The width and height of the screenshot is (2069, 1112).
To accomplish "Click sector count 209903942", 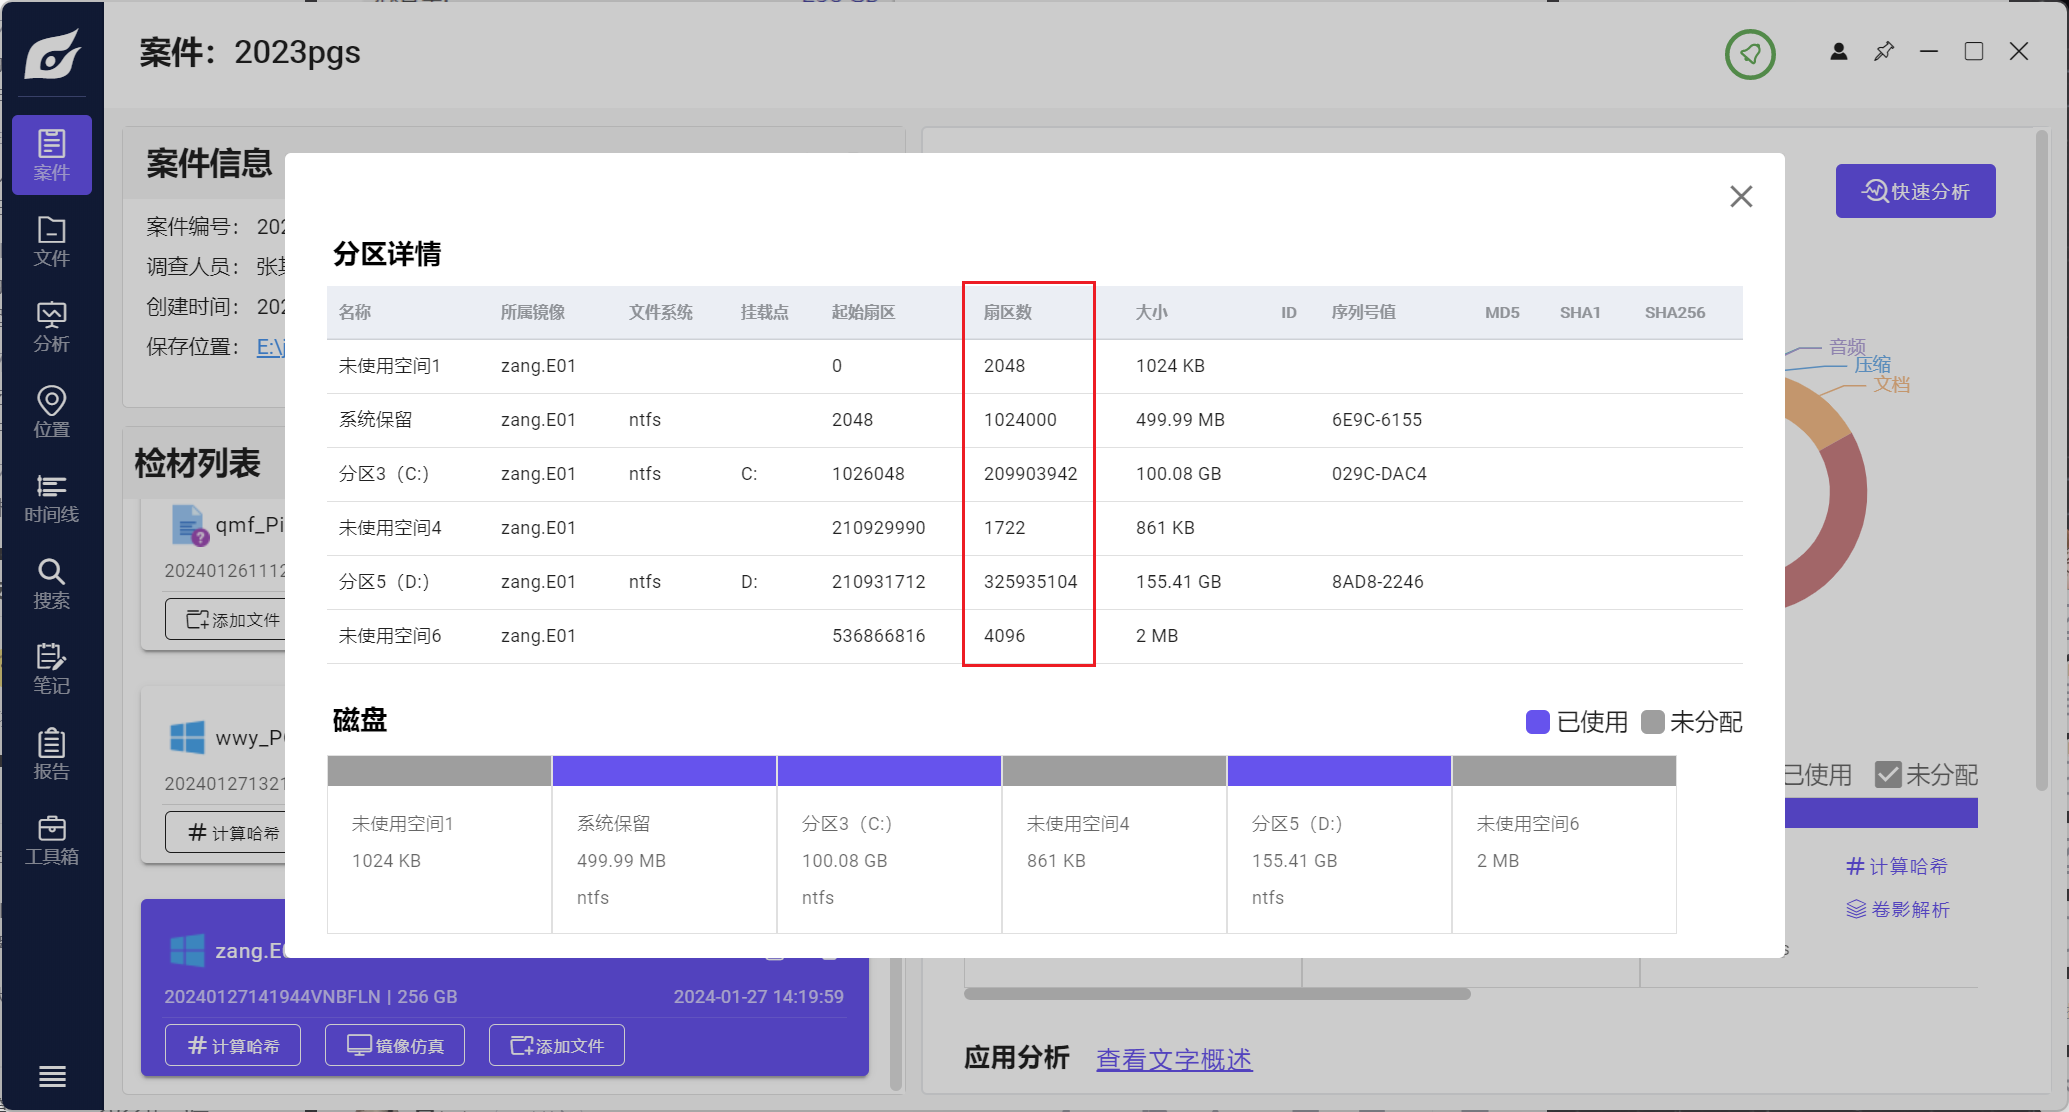I will tap(1030, 474).
